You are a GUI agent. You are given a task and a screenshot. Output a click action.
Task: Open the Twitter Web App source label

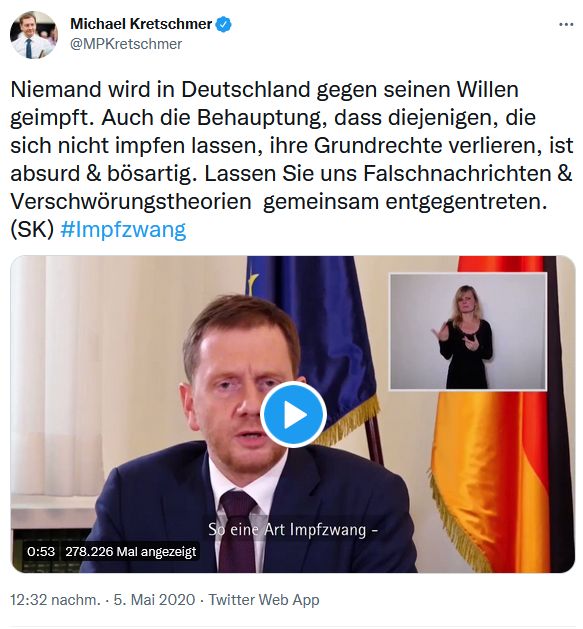click(264, 600)
